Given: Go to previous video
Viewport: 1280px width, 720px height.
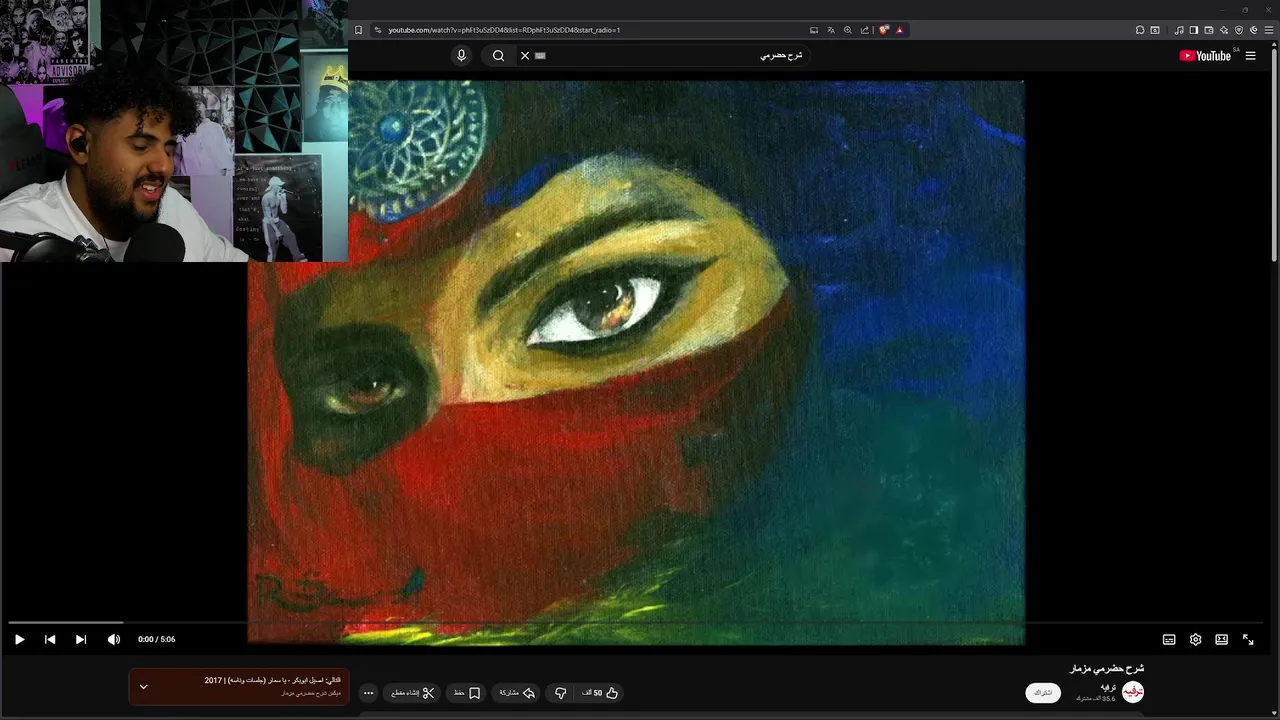Looking at the screenshot, I should 50,639.
